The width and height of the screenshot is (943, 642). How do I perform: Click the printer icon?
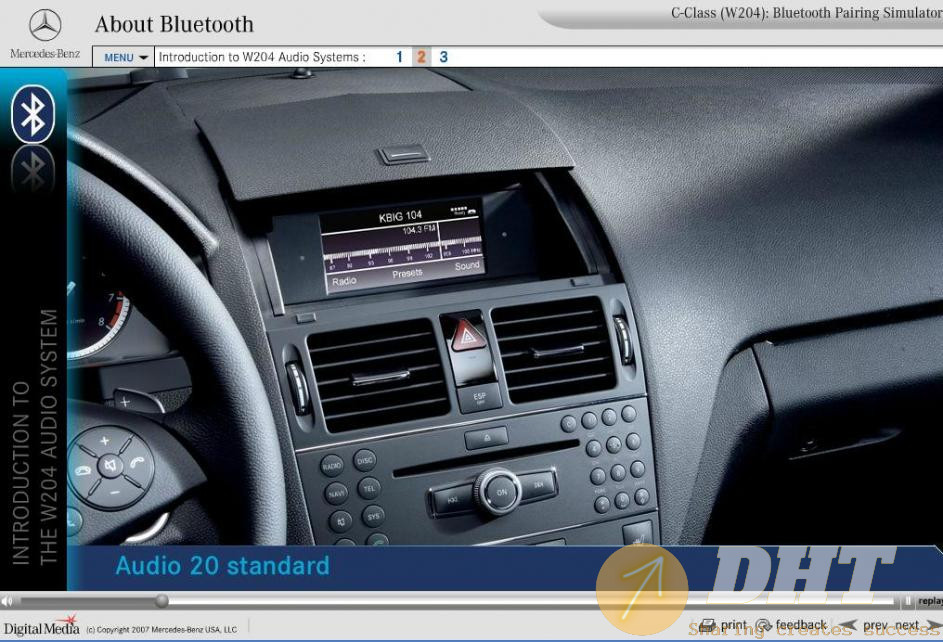point(708,626)
